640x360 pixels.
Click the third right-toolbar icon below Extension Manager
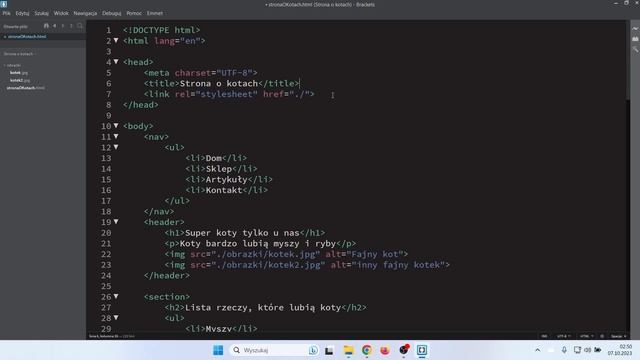(635, 50)
